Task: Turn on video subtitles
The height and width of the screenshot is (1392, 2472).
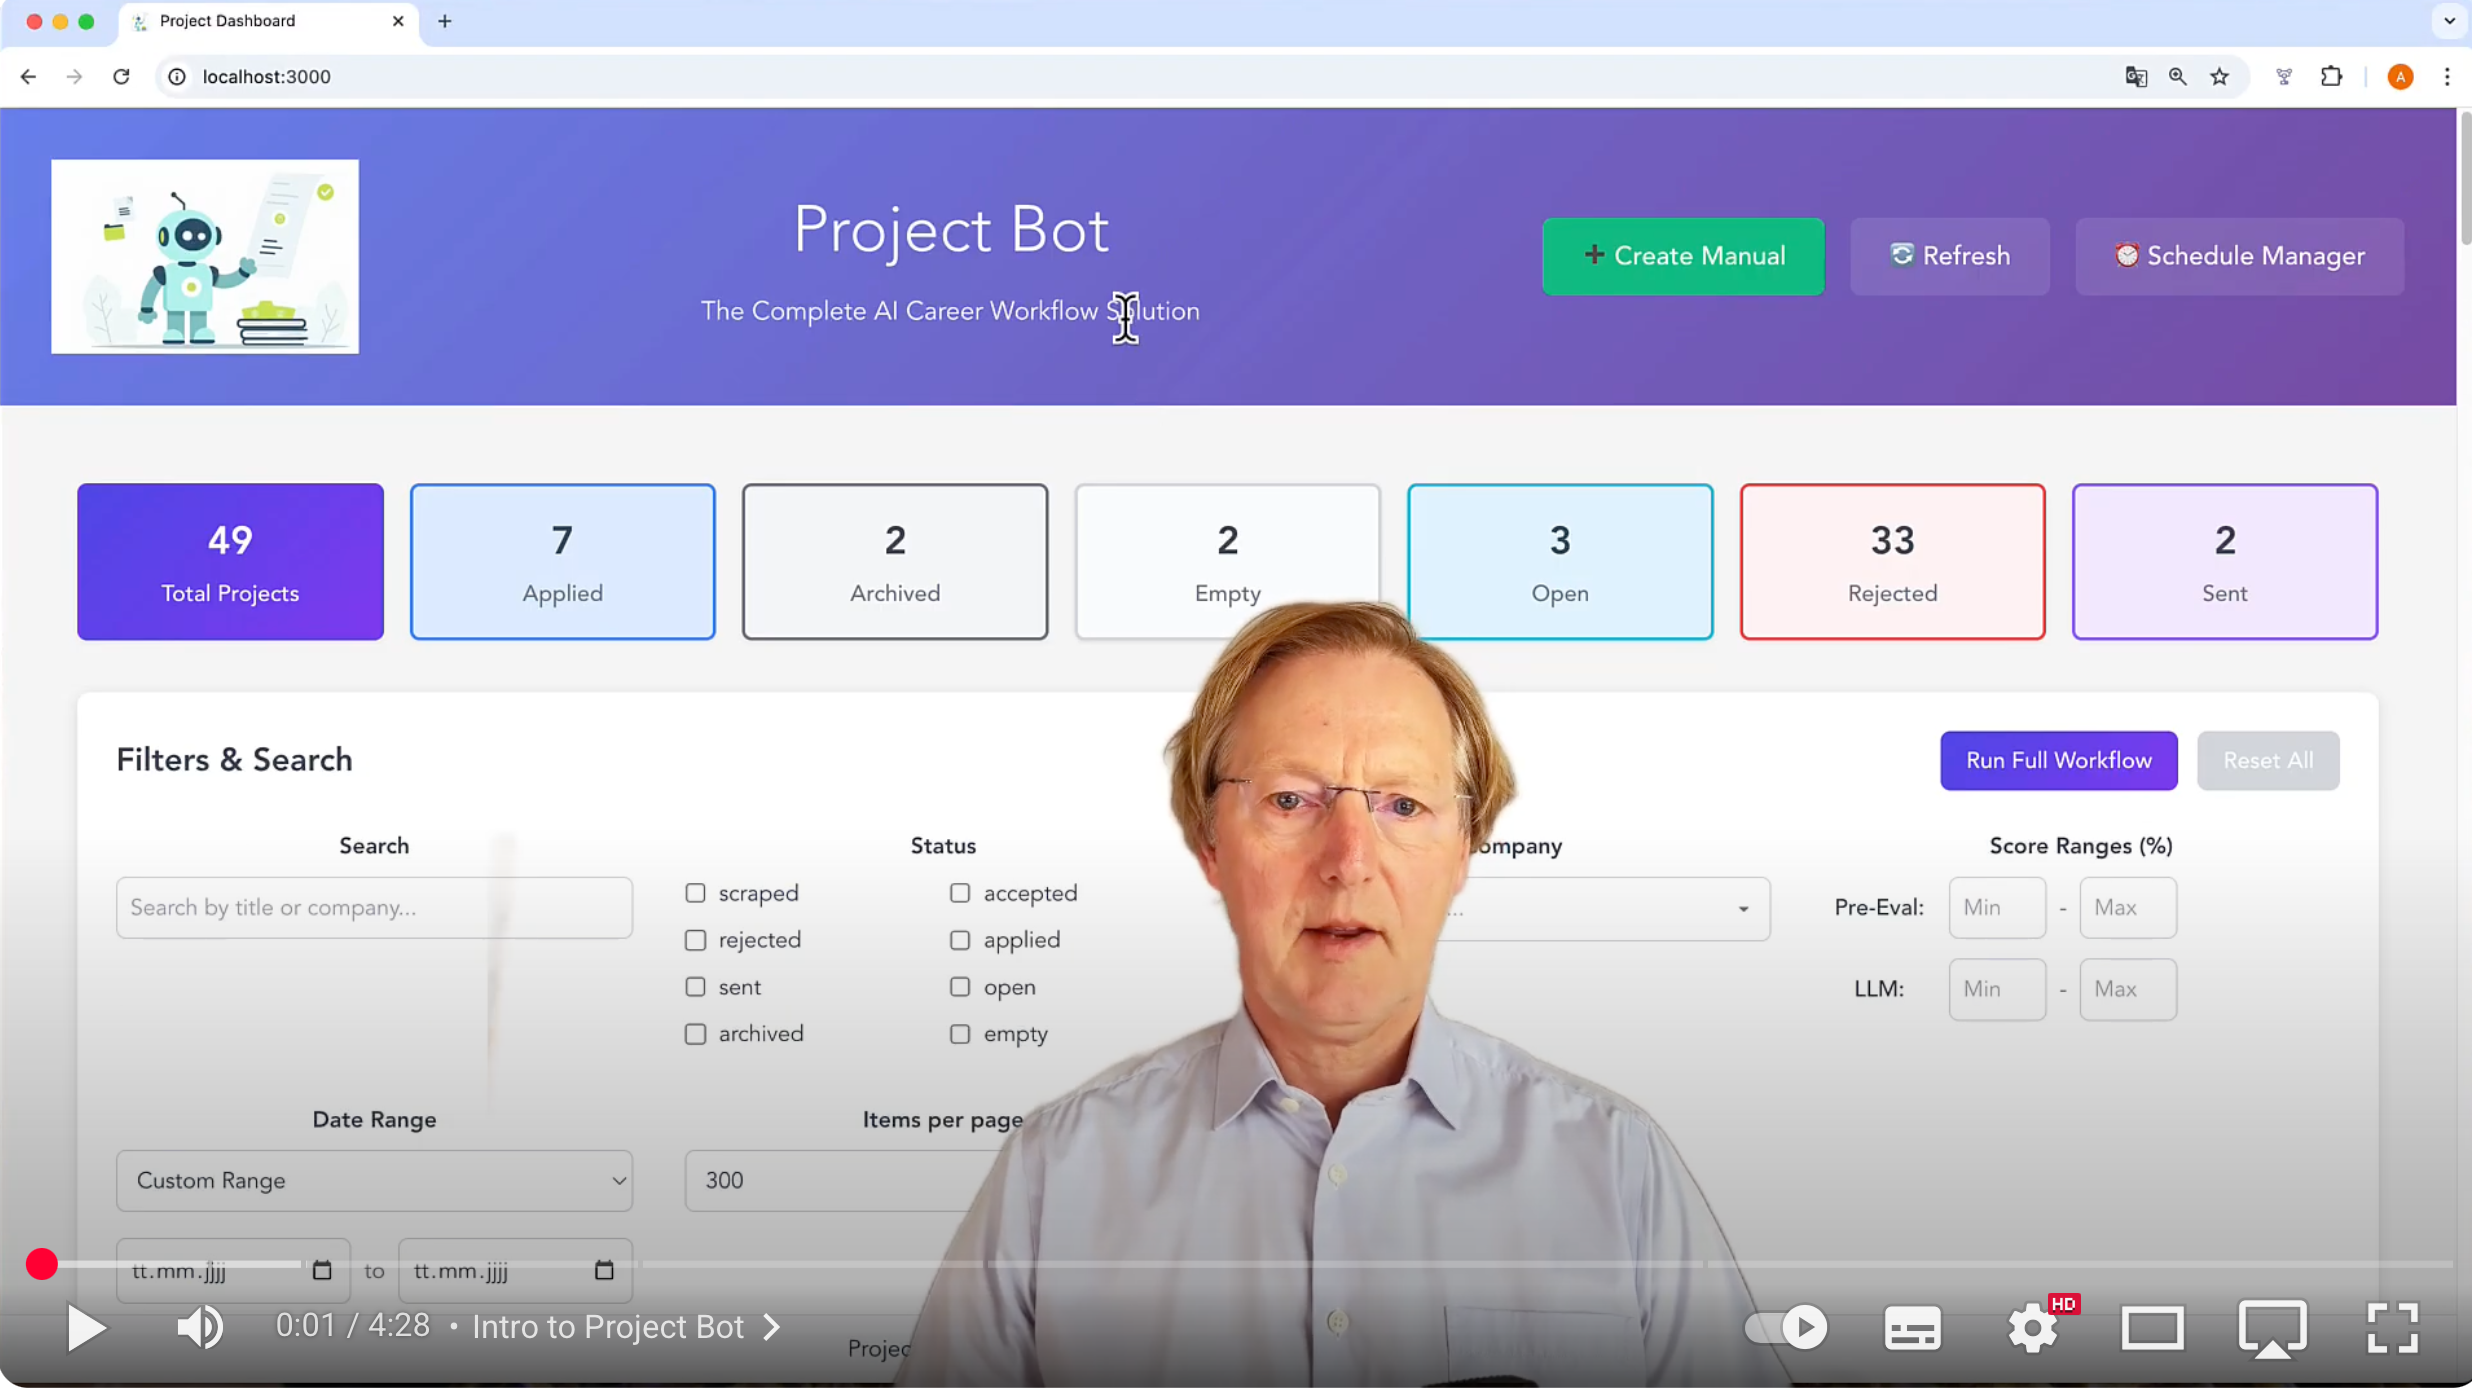Action: click(1913, 1329)
